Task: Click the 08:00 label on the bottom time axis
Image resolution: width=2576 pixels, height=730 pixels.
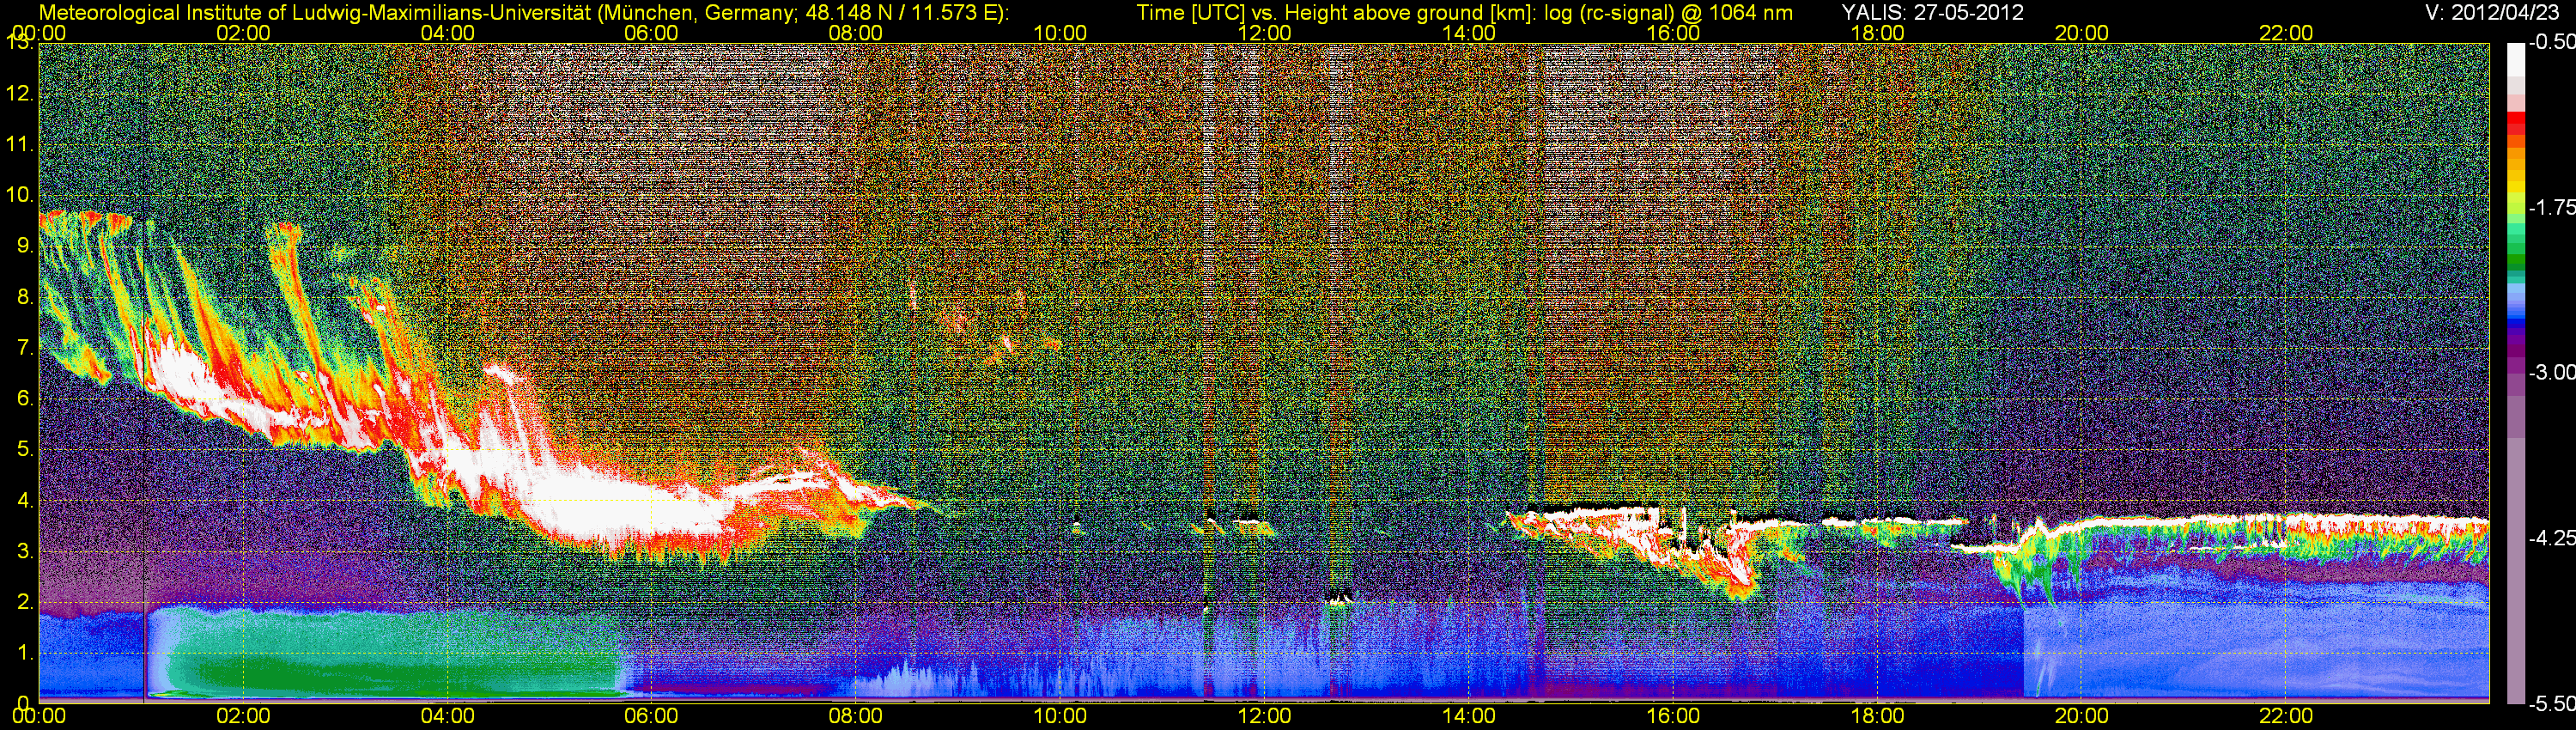Action: pos(856,717)
